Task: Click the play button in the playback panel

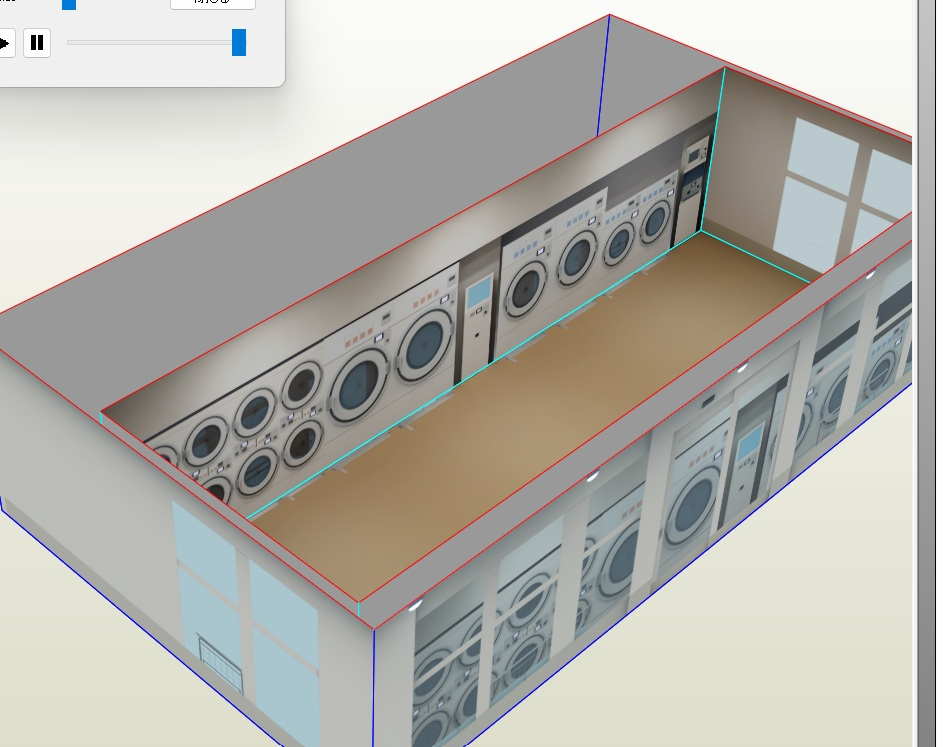Action: (x=5, y=43)
